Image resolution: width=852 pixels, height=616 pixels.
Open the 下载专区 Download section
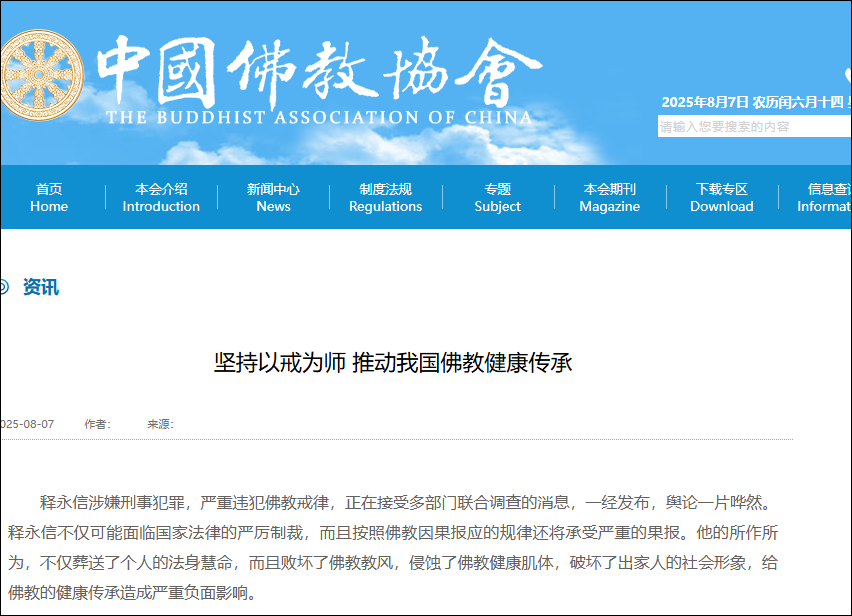[x=721, y=197]
